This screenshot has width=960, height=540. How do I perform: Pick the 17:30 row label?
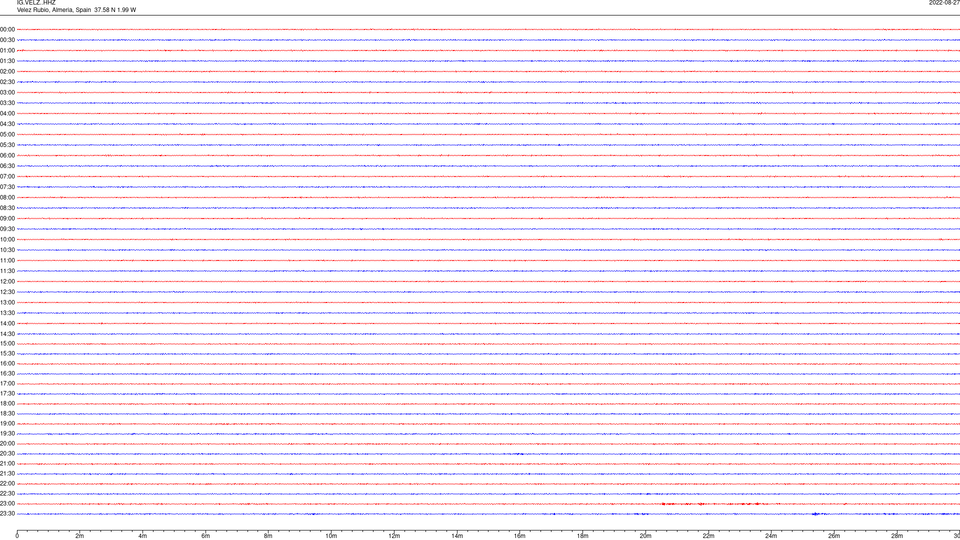click(x=7, y=394)
